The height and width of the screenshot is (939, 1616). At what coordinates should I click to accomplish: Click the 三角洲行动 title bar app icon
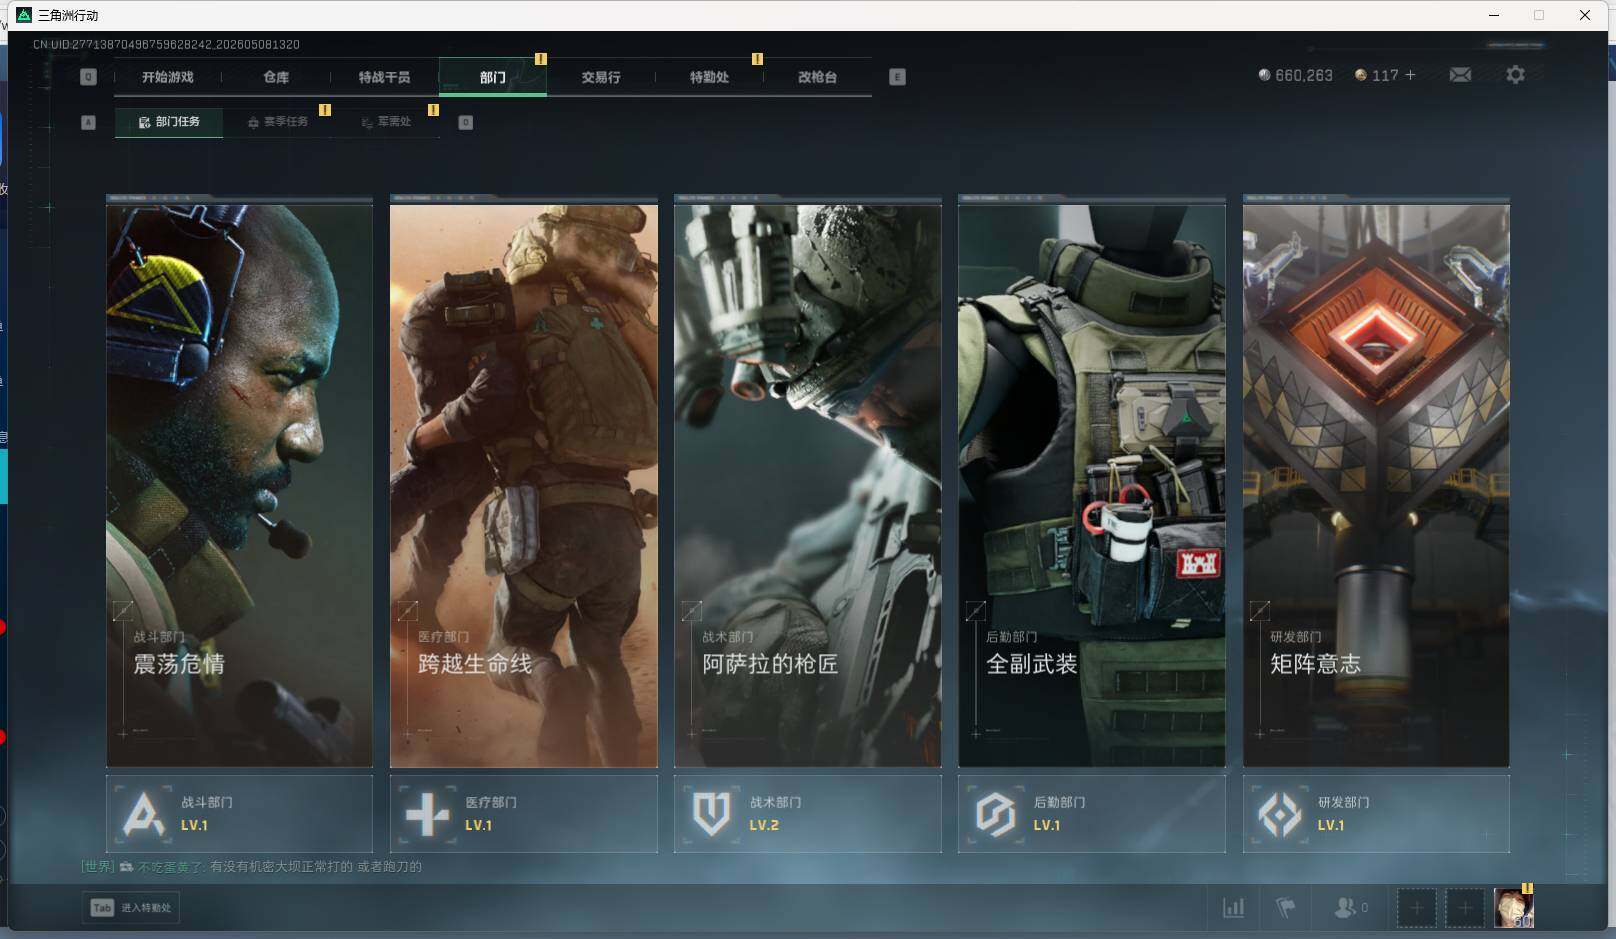click(24, 15)
